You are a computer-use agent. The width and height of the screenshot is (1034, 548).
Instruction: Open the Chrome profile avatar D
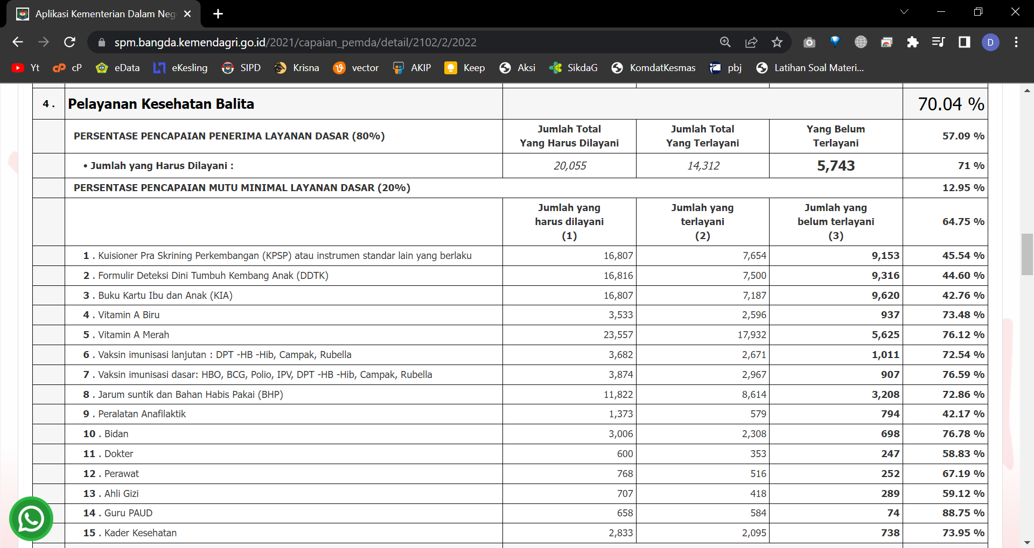[x=990, y=42]
